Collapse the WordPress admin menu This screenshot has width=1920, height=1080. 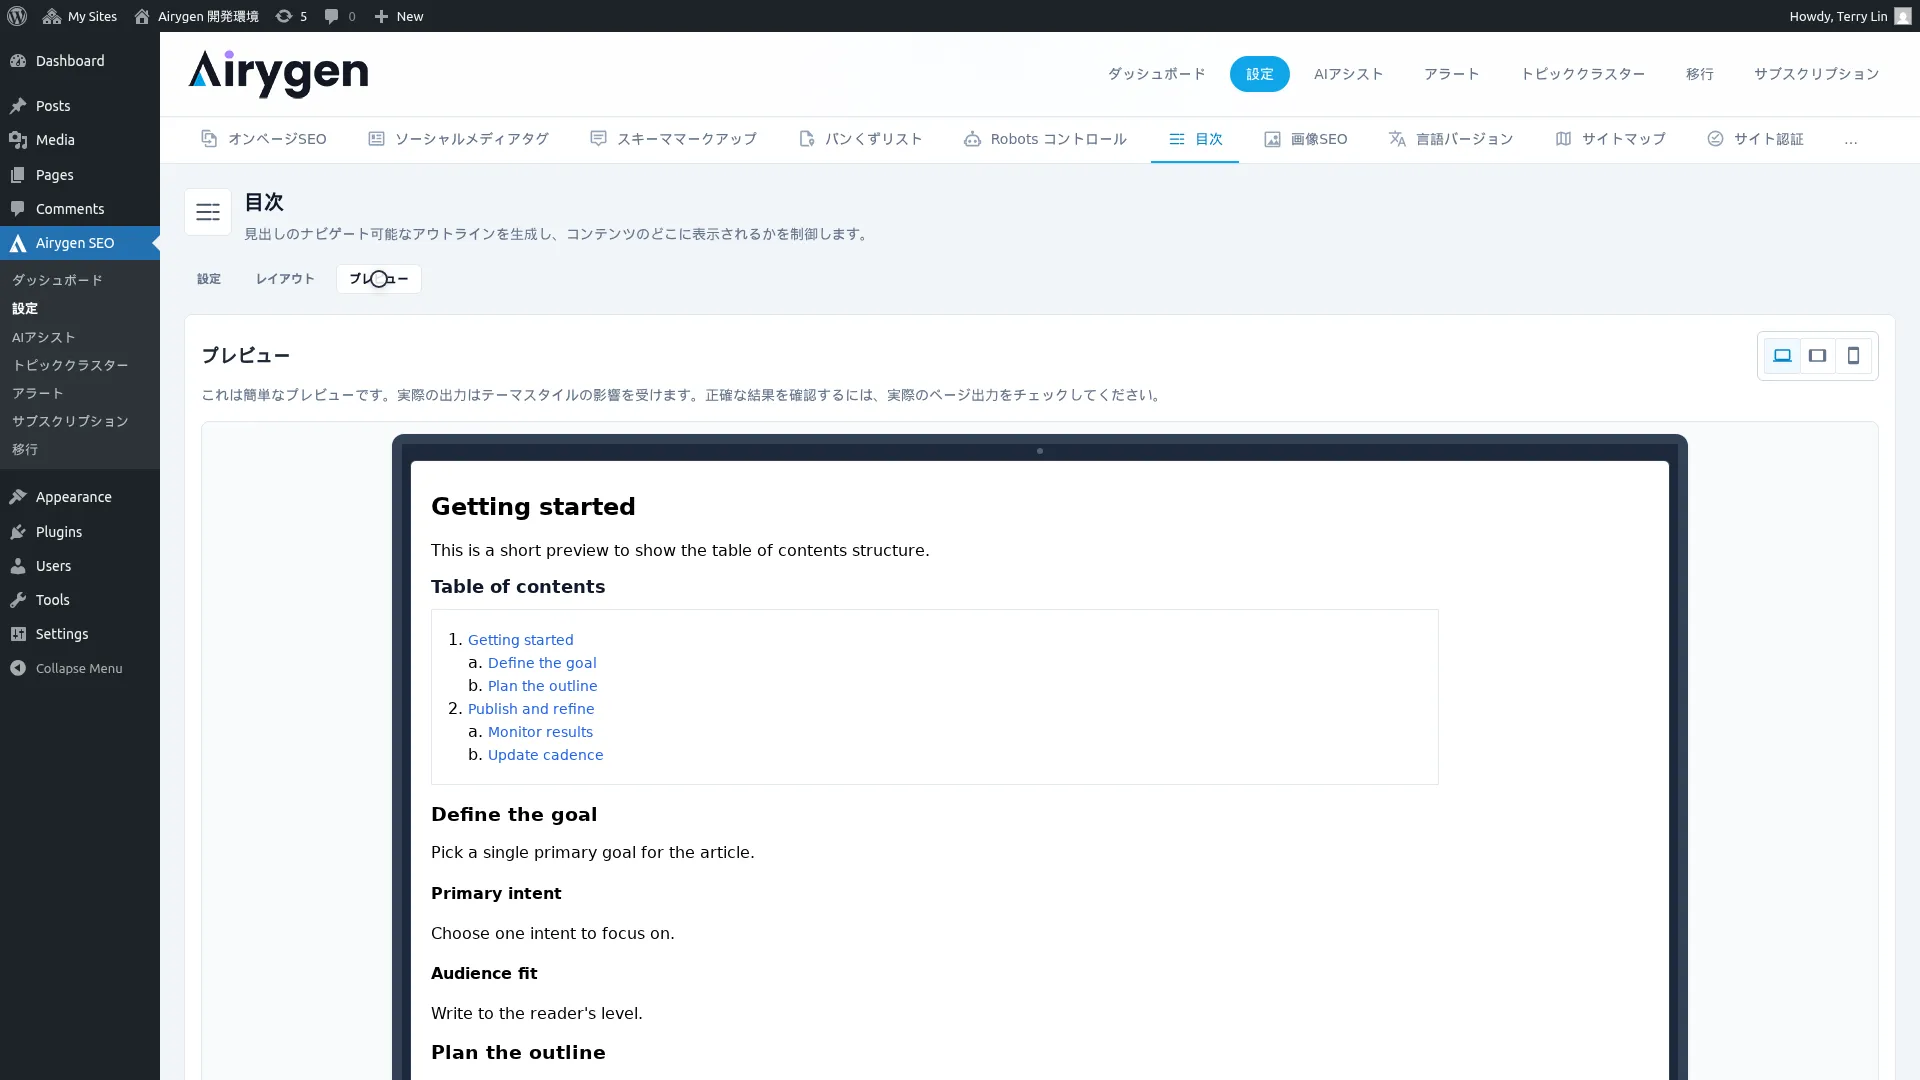coord(79,668)
